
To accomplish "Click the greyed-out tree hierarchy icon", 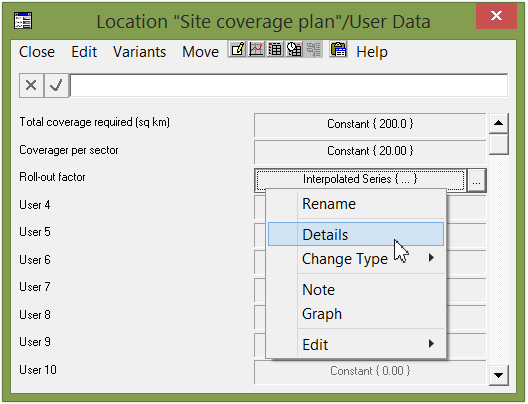I will point(313,50).
